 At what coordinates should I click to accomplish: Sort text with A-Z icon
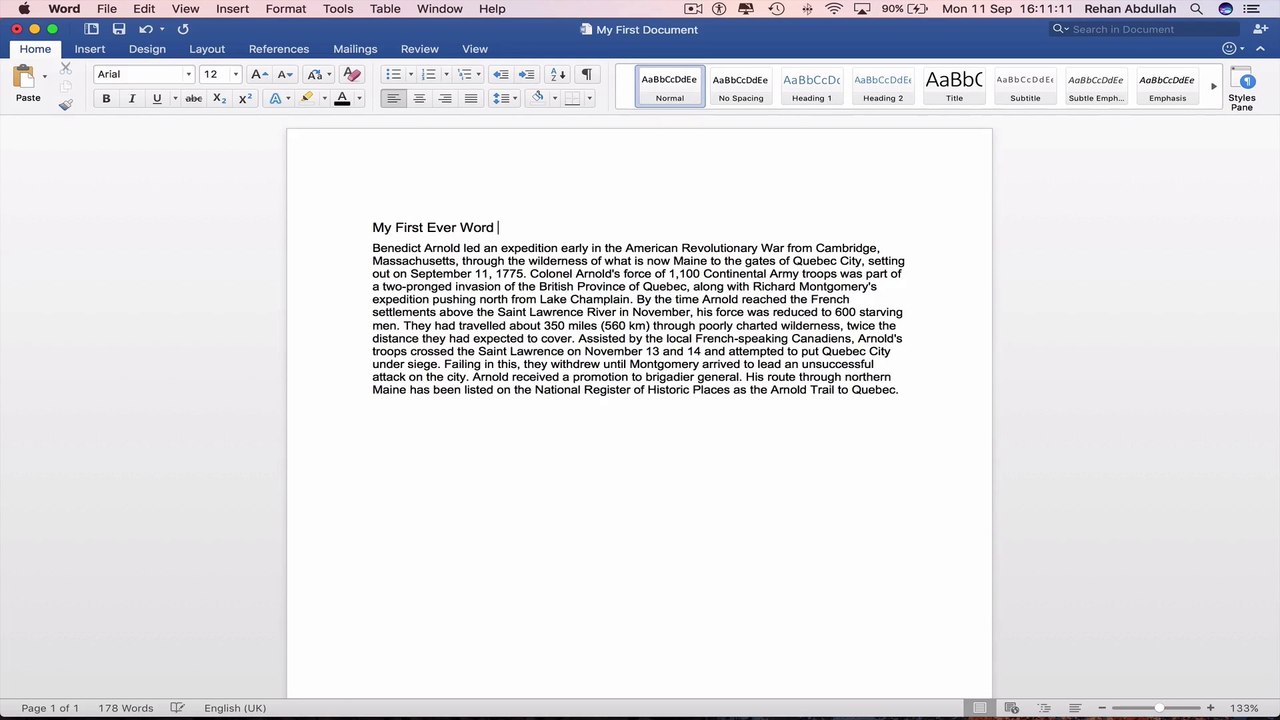point(558,74)
